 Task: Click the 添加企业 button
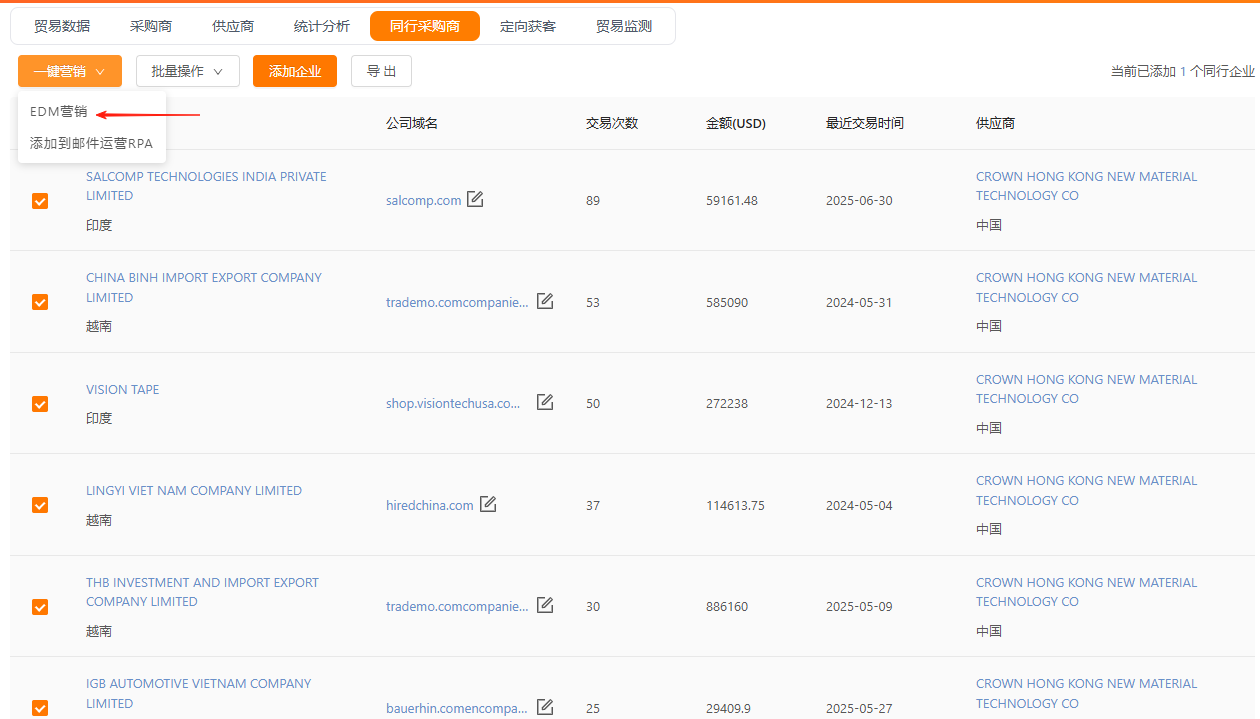pyautogui.click(x=295, y=71)
